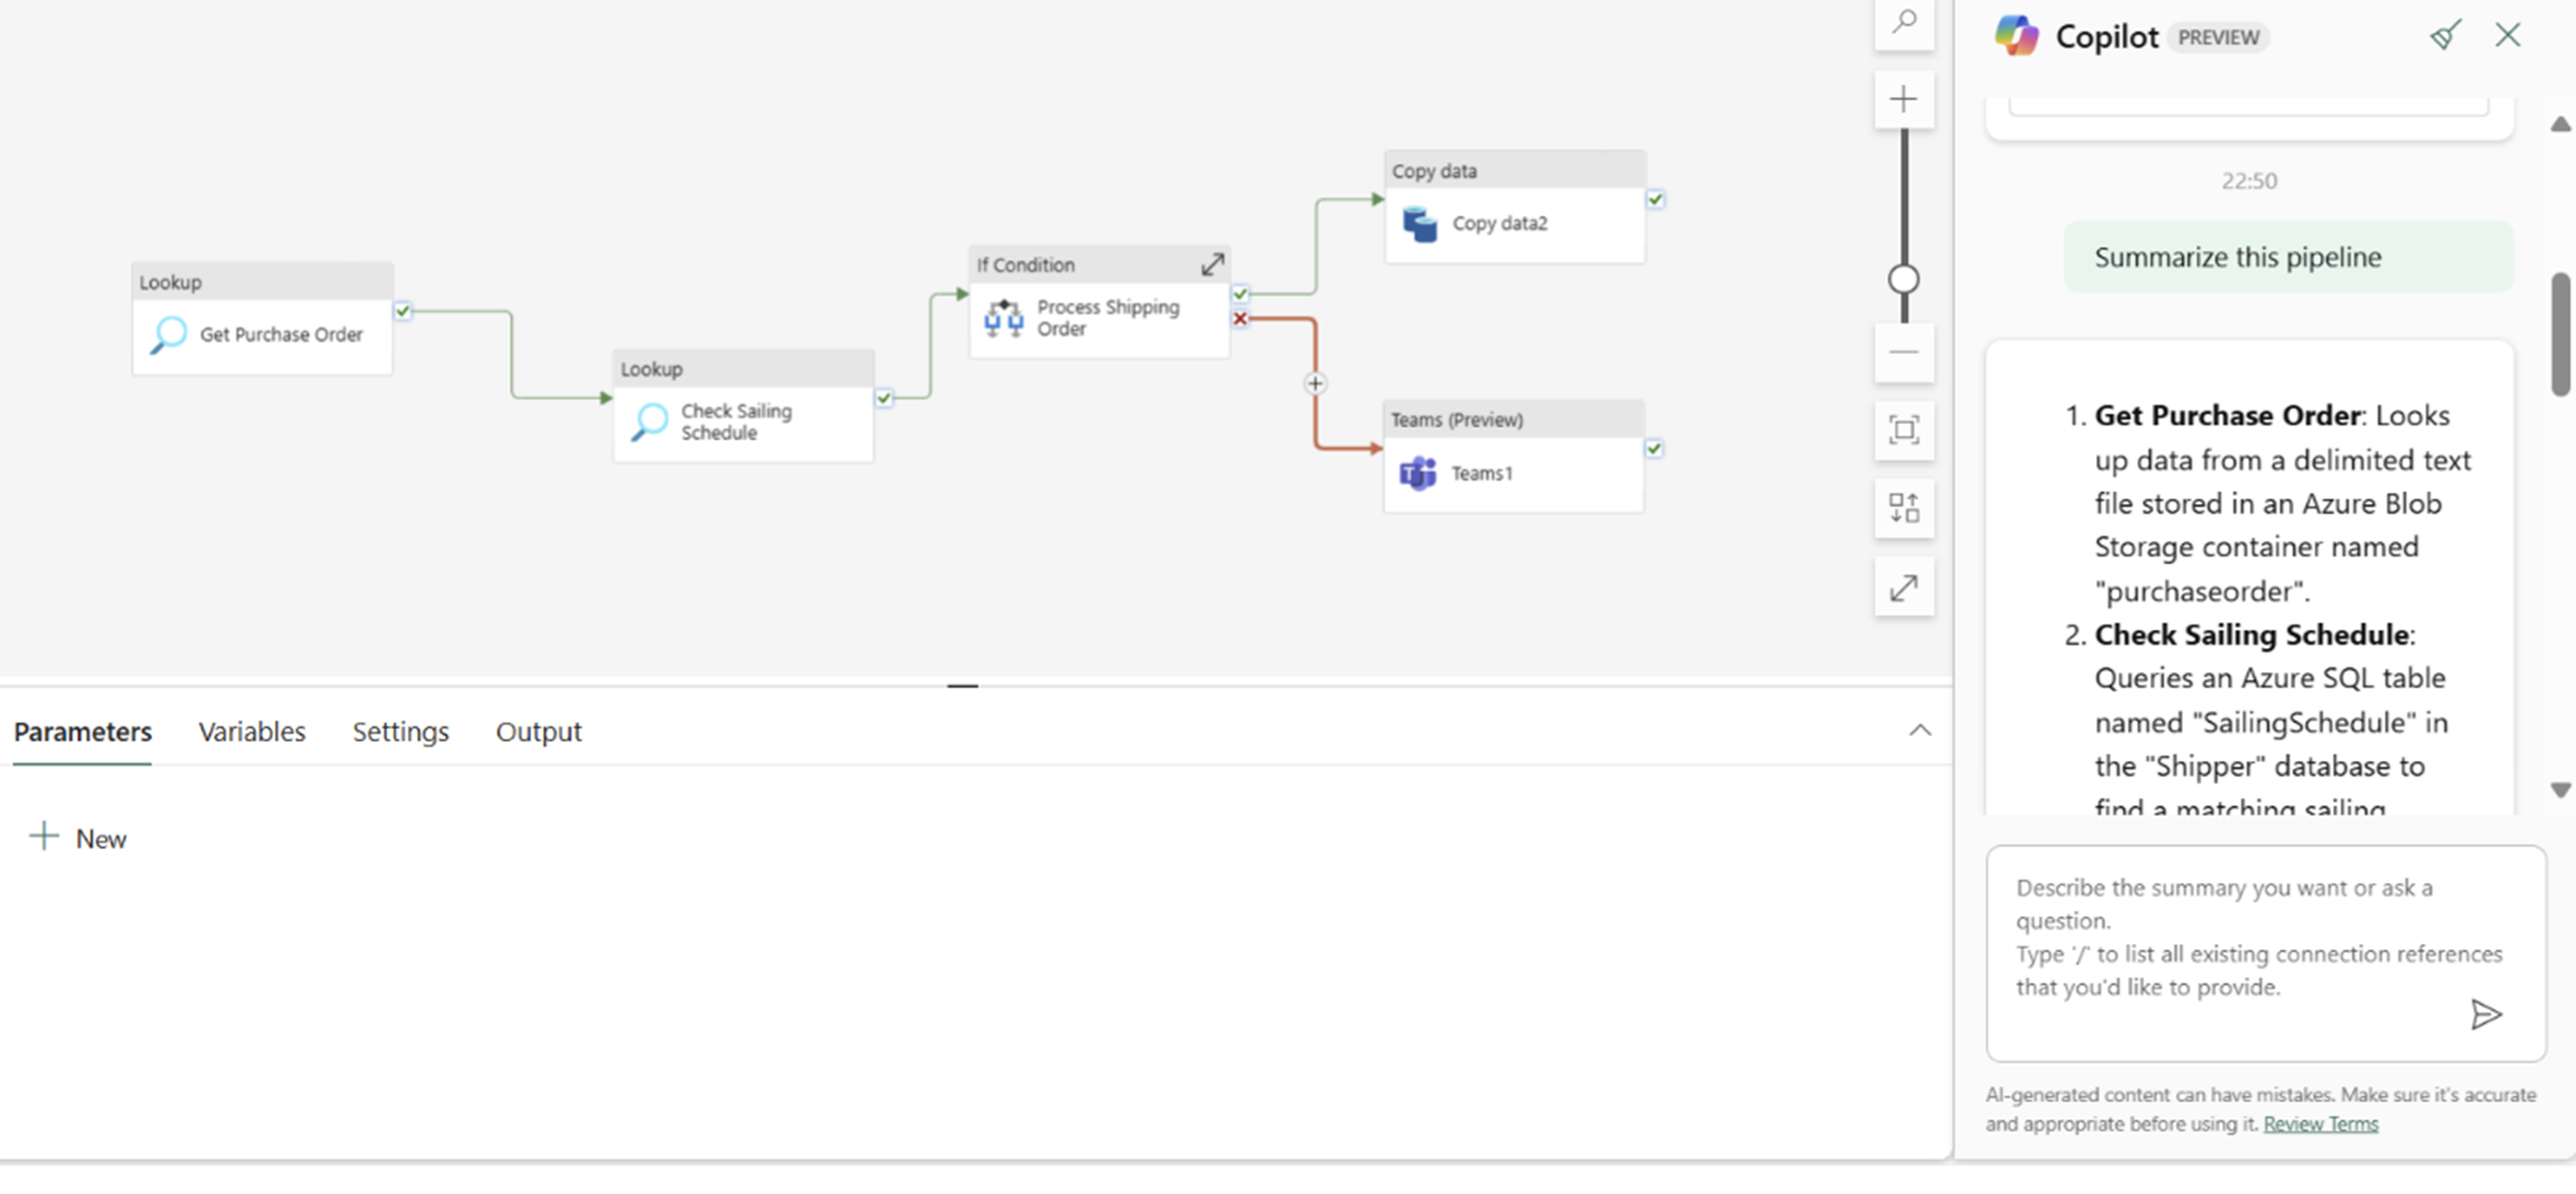The height and width of the screenshot is (1194, 2576).
Task: Click the New parameter button
Action: (x=79, y=837)
